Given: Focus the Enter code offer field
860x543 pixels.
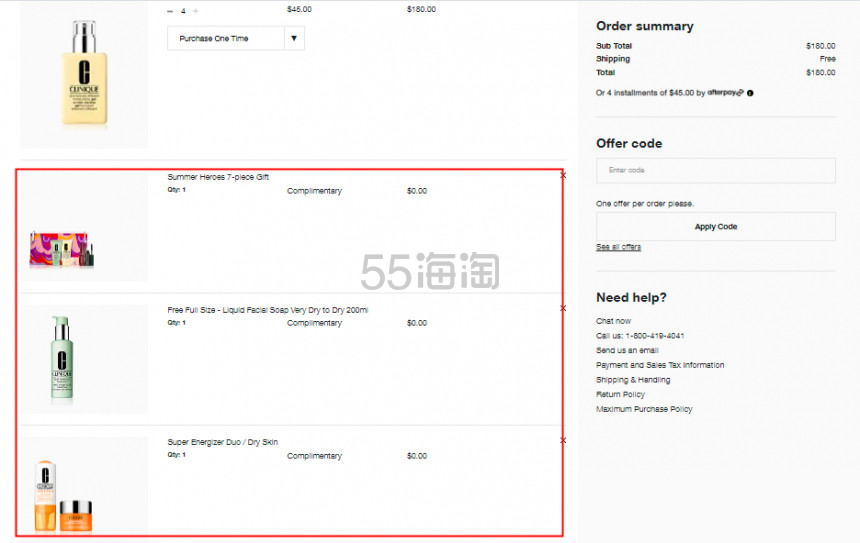Looking at the screenshot, I should [x=716, y=171].
